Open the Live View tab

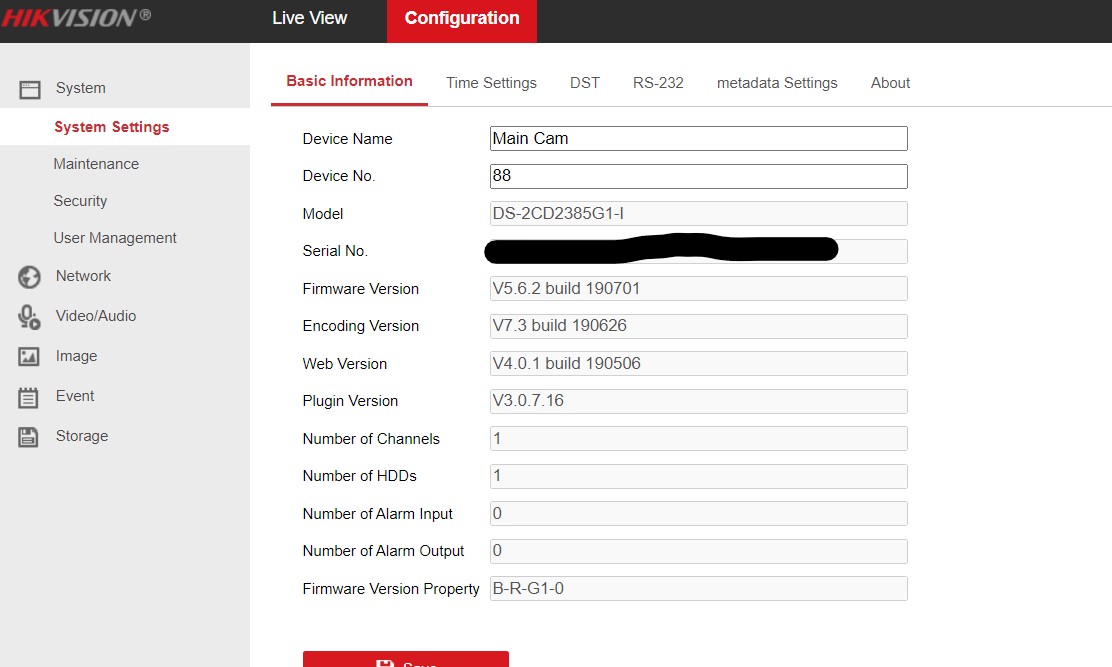[x=310, y=18]
